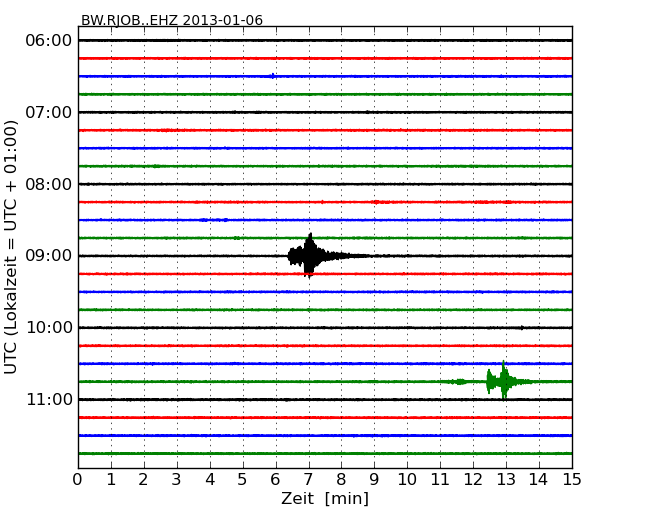This screenshot has width=650, height=520.
Task: Click x-axis tick label 9
Action: 374,480
